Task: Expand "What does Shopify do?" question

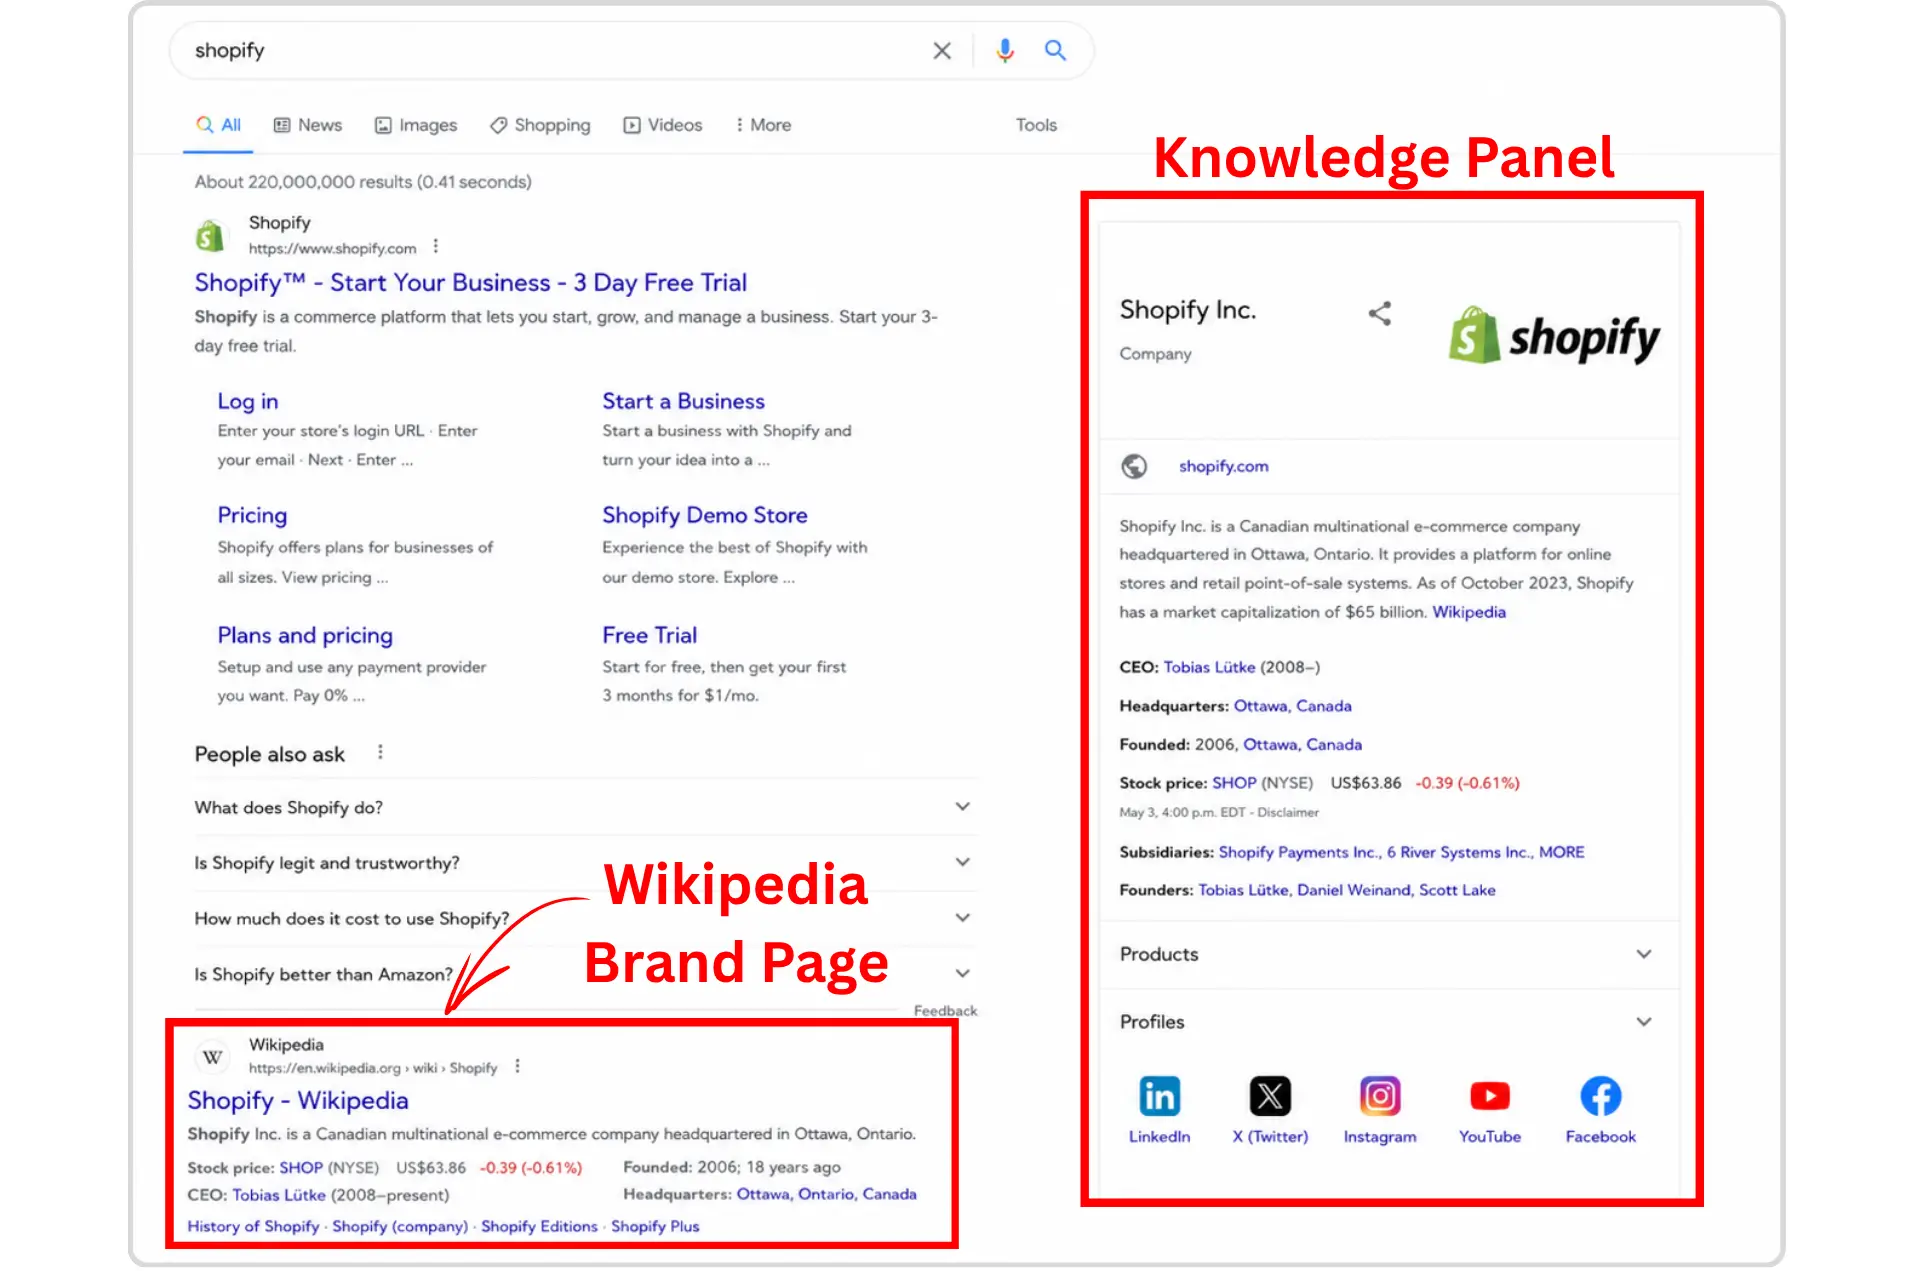Action: [585, 808]
